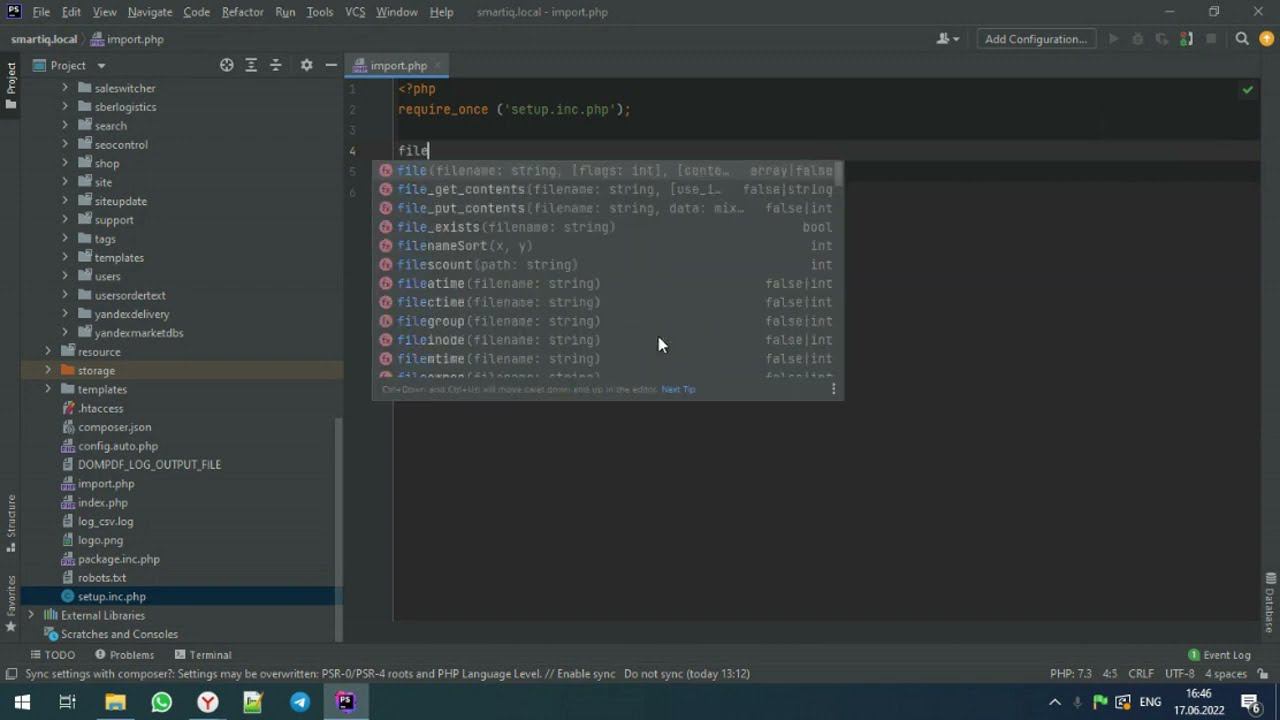This screenshot has width=1280, height=720.
Task: Expand the resource folder
Action: (48, 351)
